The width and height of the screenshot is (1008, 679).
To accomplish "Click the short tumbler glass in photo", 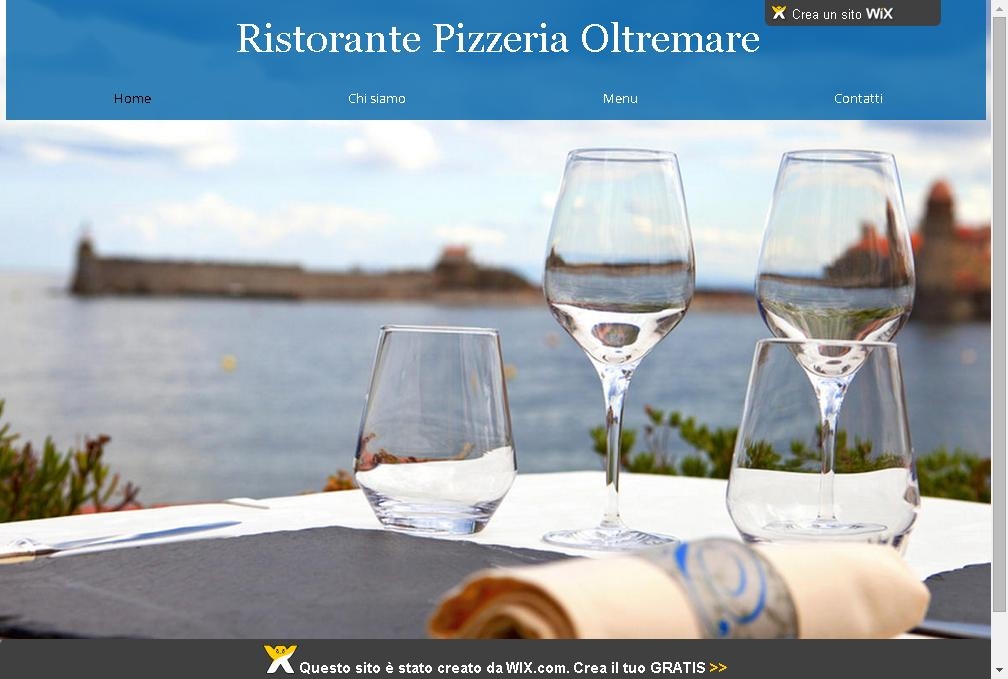I will coord(435,430).
